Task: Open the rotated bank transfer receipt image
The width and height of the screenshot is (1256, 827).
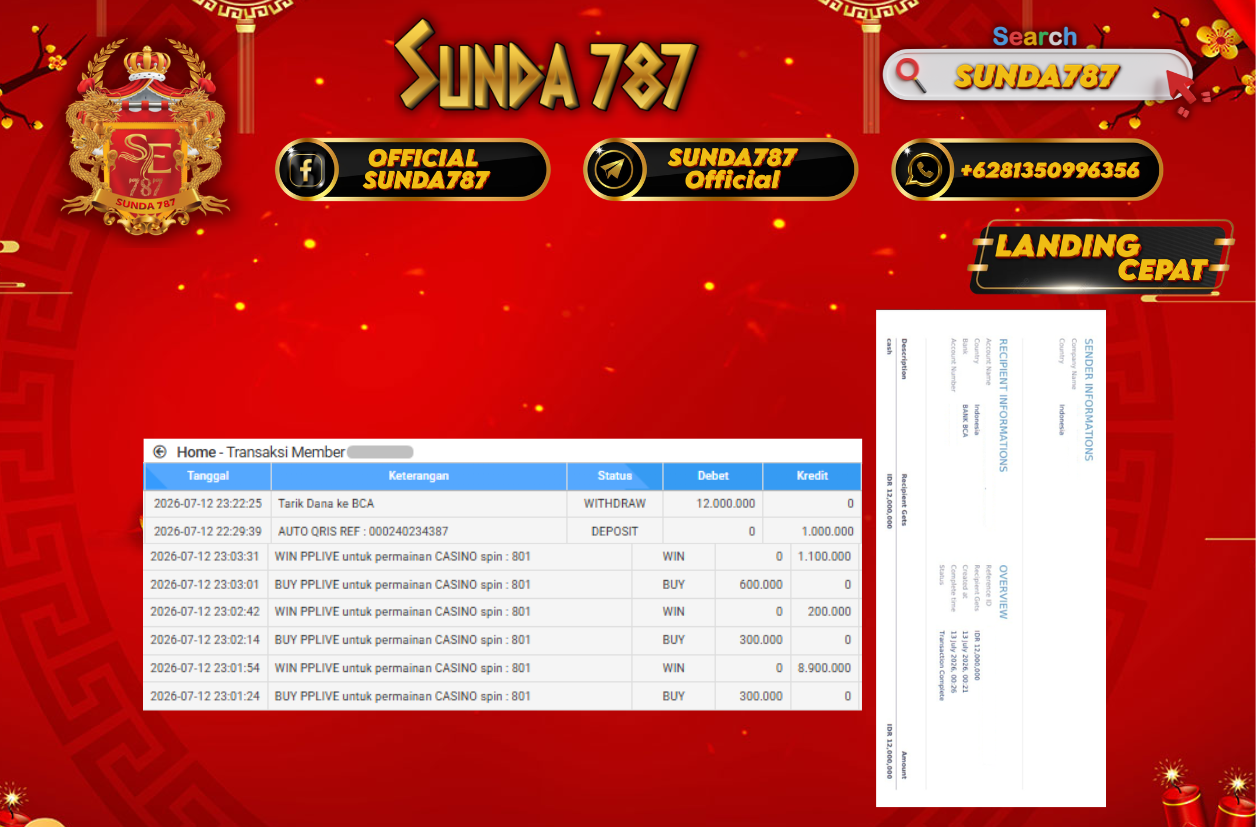Action: (x=991, y=558)
